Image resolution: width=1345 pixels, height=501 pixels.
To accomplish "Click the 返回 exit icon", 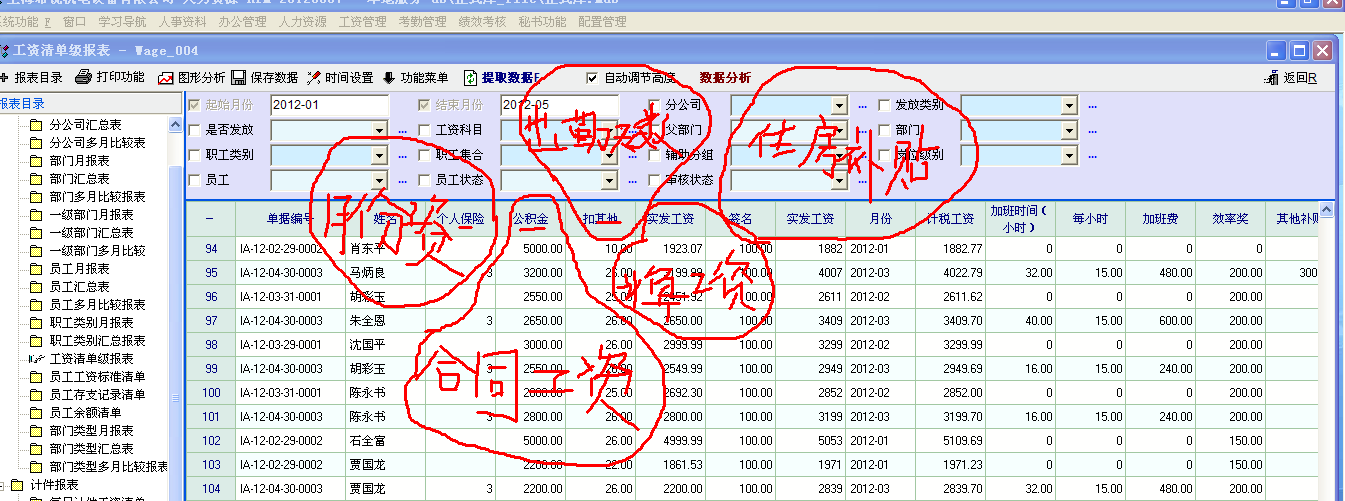I will (x=1272, y=78).
